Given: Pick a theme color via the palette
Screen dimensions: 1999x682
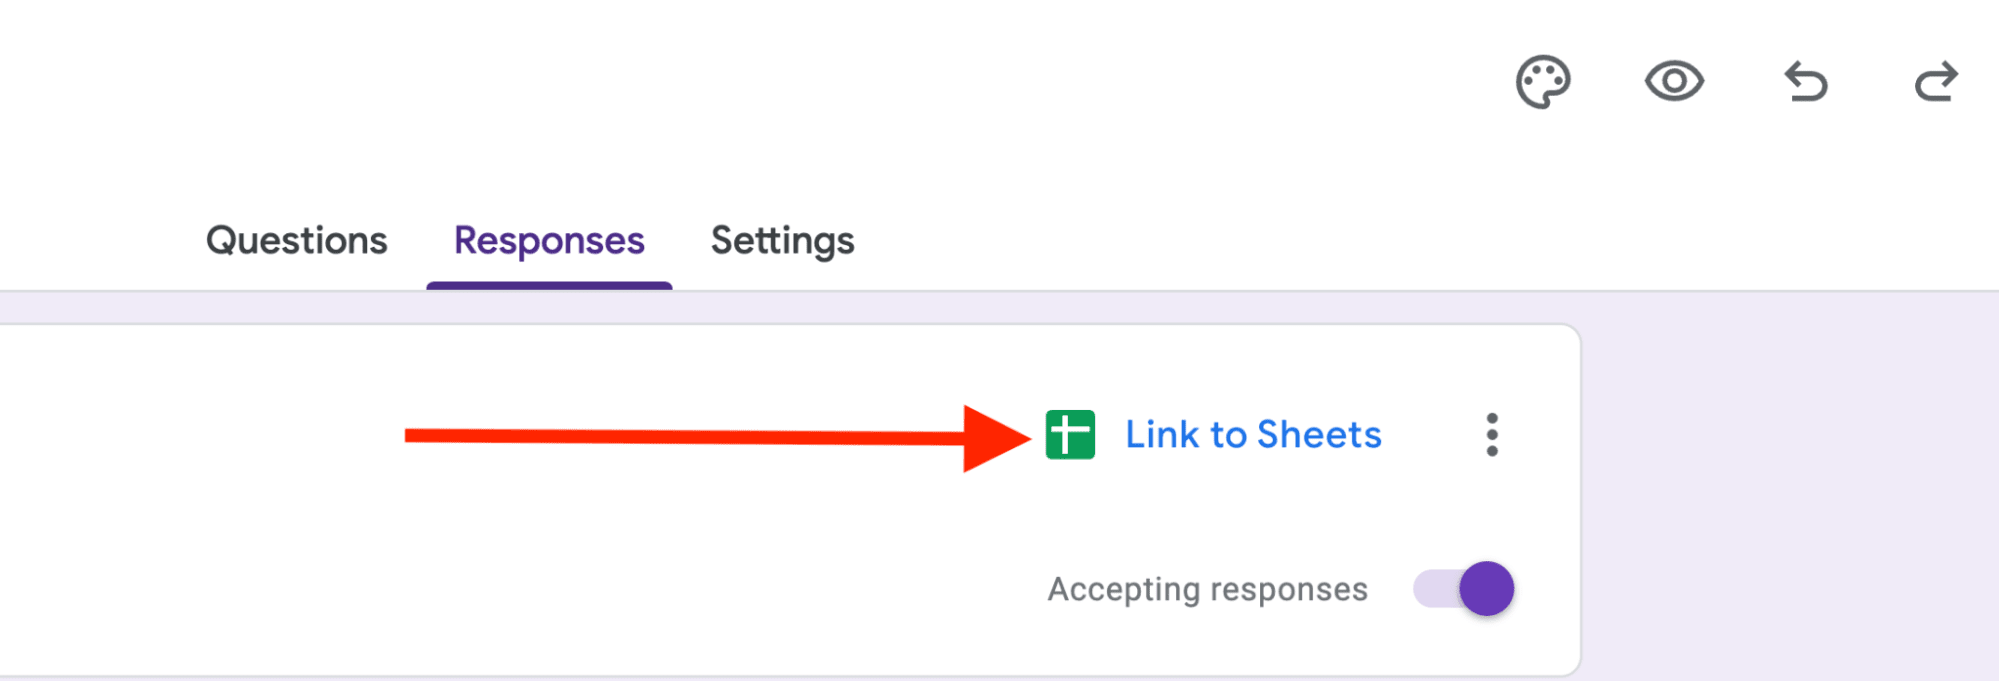Looking at the screenshot, I should [1543, 82].
